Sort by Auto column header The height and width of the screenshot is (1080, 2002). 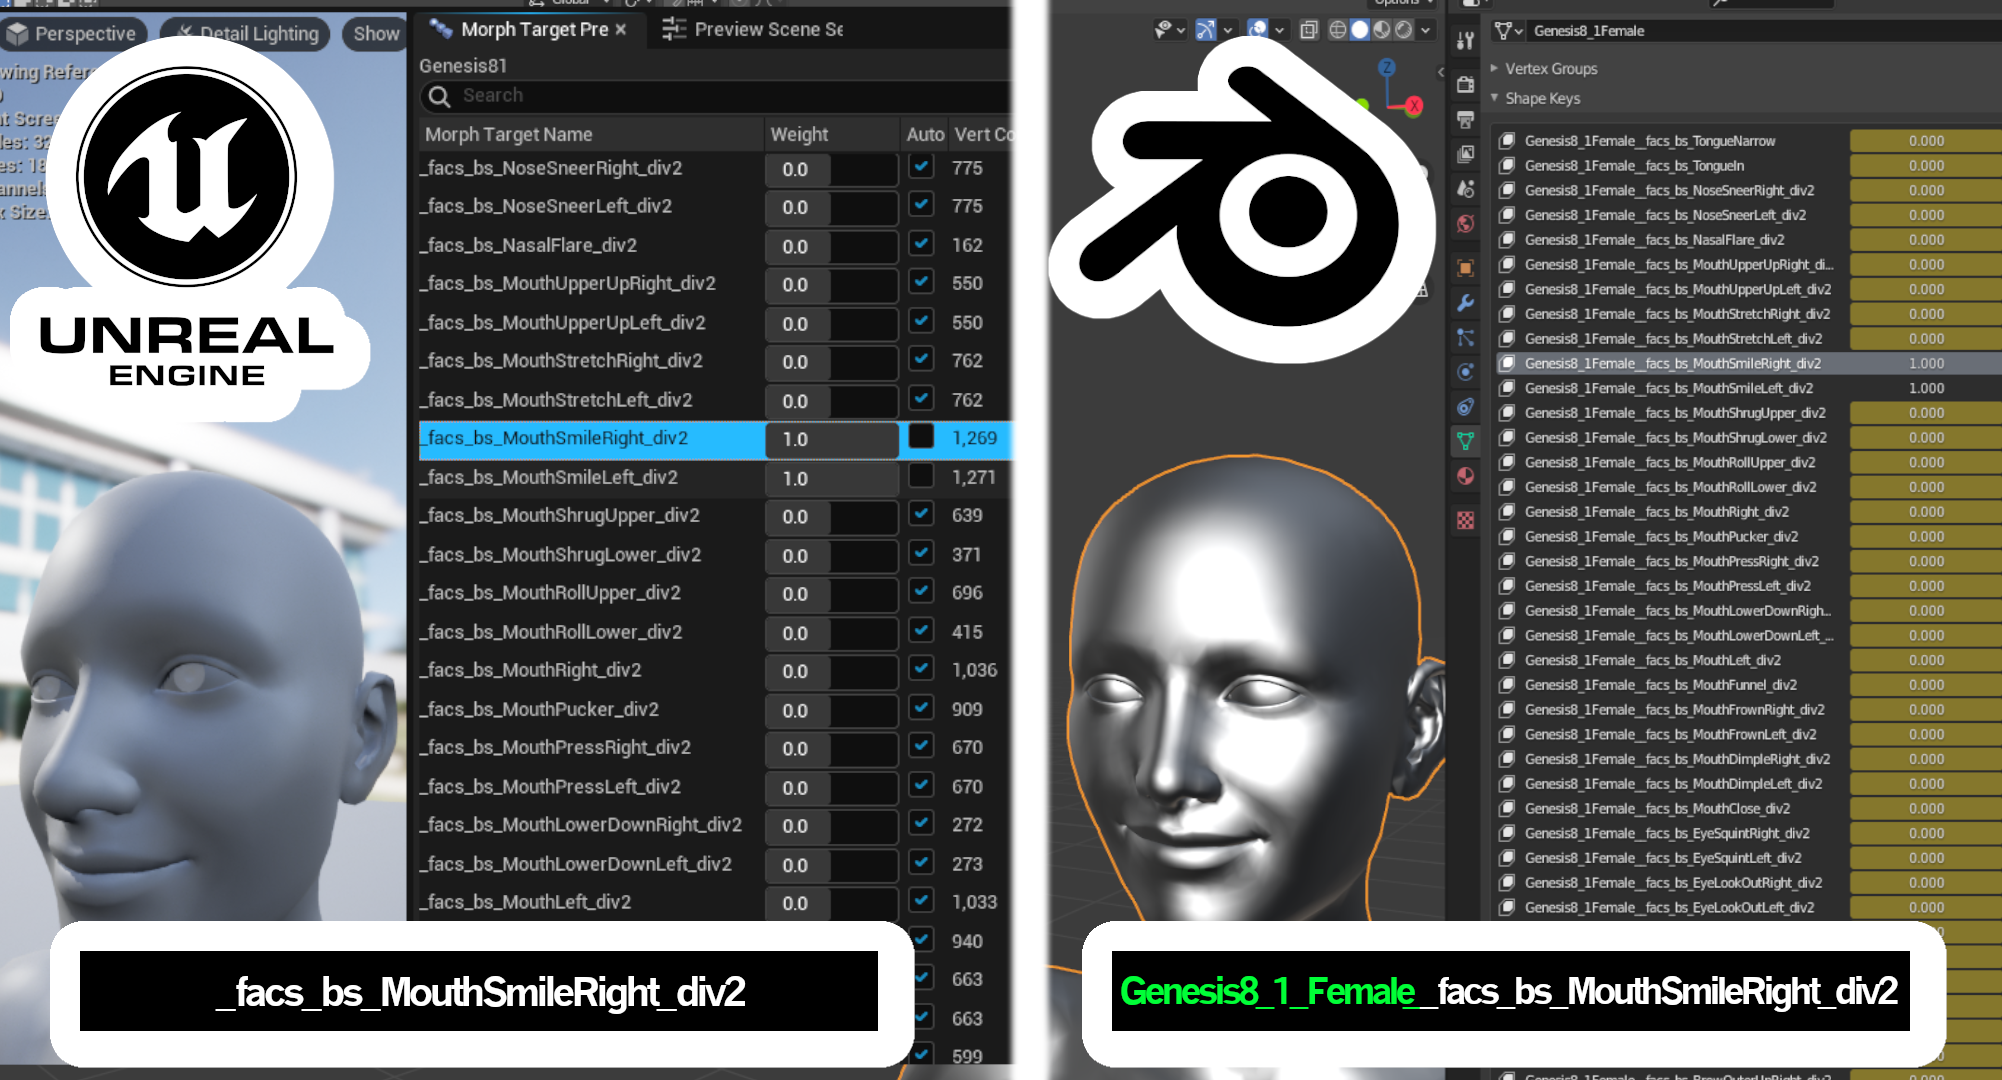tap(924, 134)
